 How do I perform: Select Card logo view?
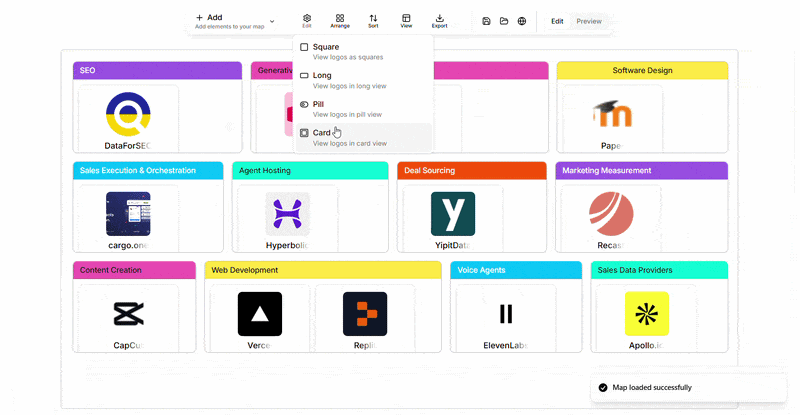coord(363,138)
